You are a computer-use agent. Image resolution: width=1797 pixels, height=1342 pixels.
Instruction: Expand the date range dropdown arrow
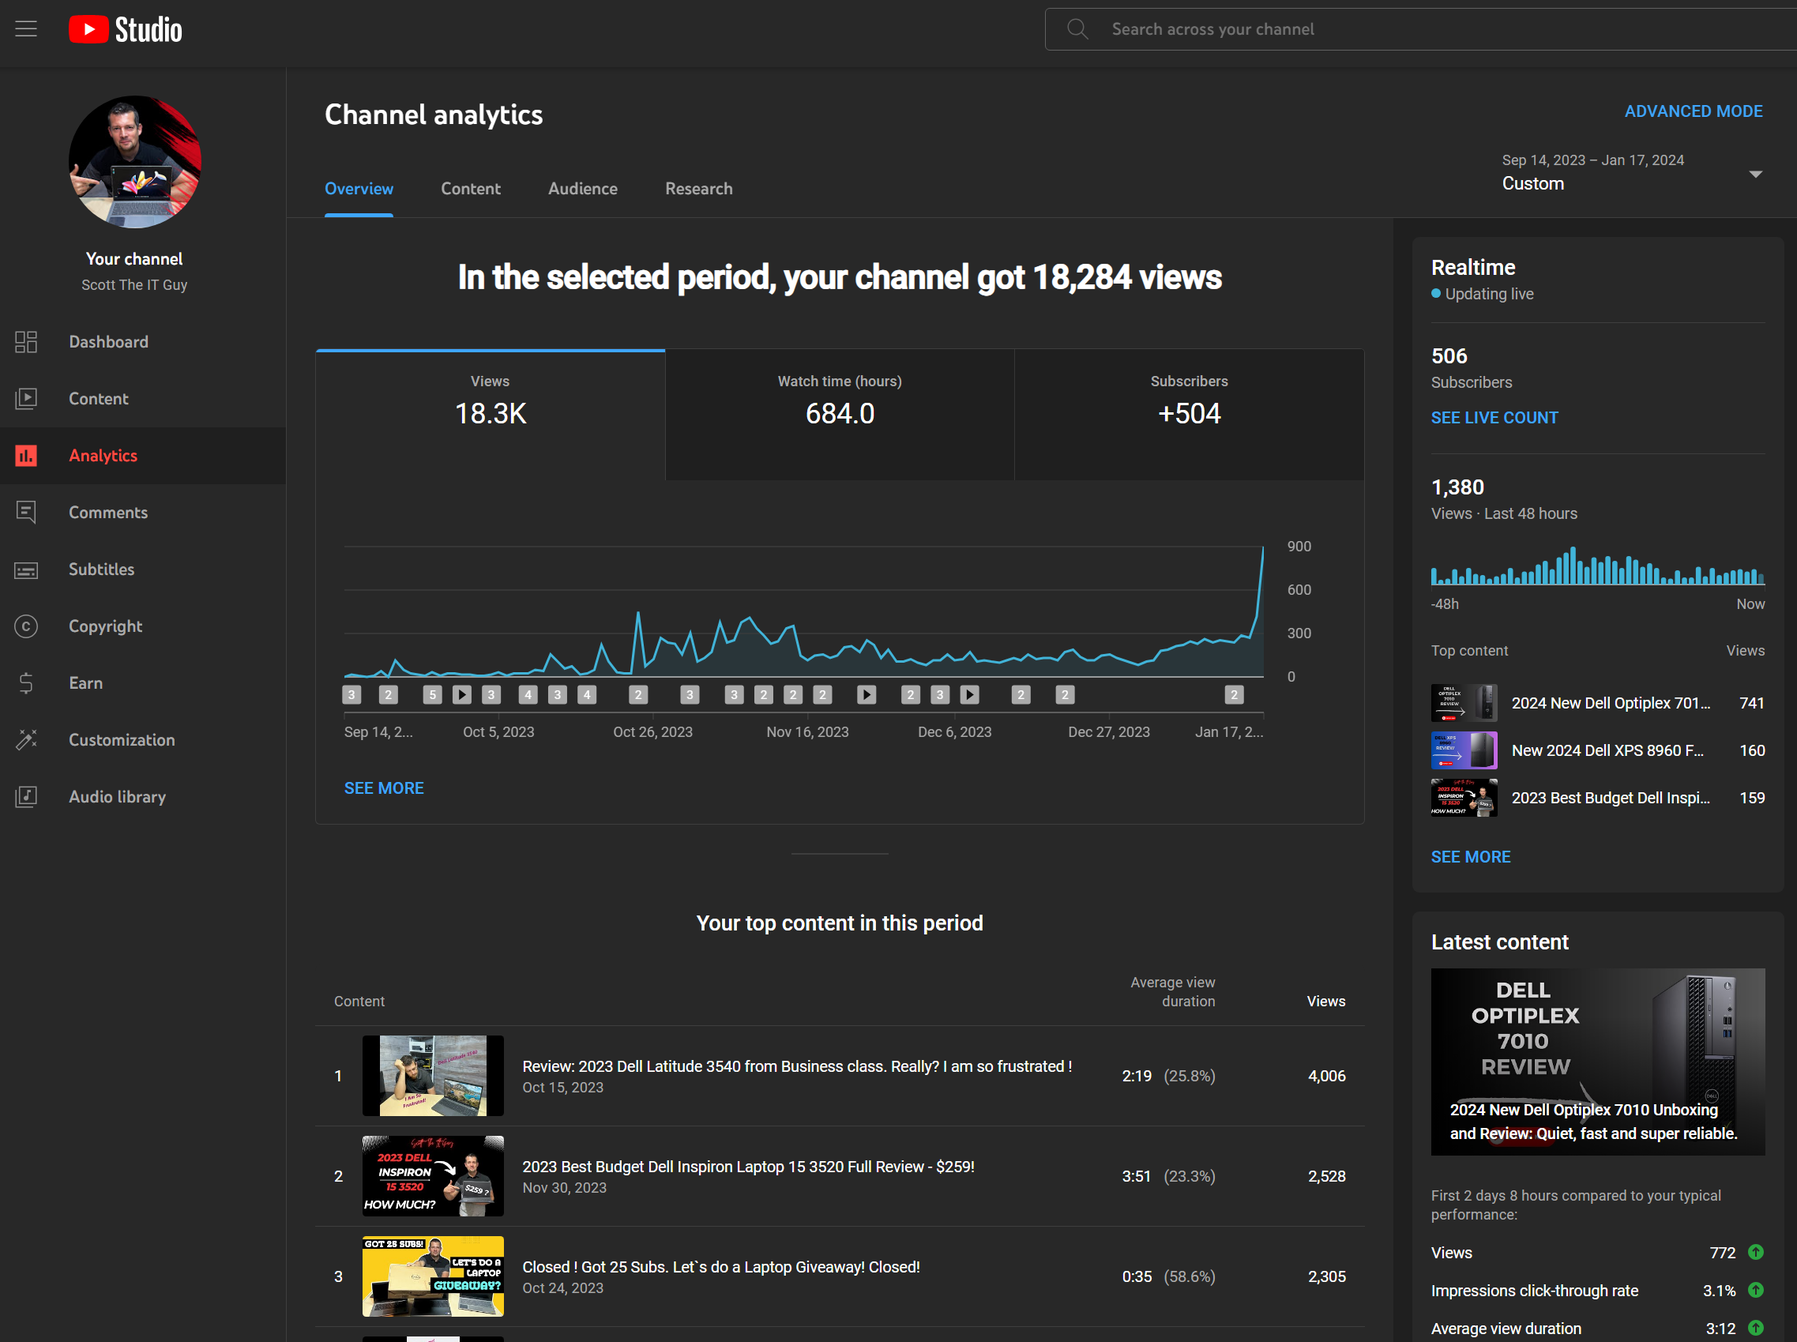point(1755,174)
